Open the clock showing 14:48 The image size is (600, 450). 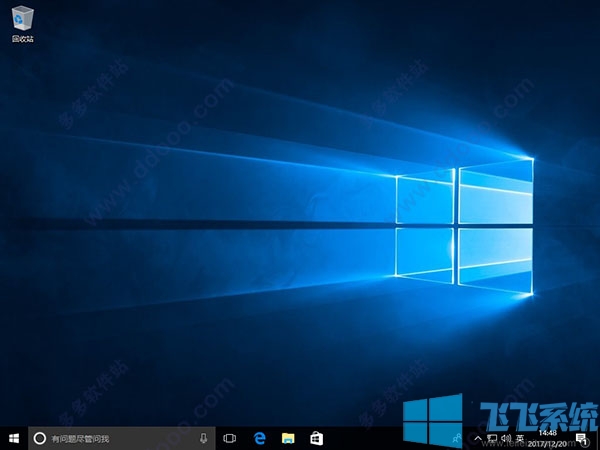(548, 438)
